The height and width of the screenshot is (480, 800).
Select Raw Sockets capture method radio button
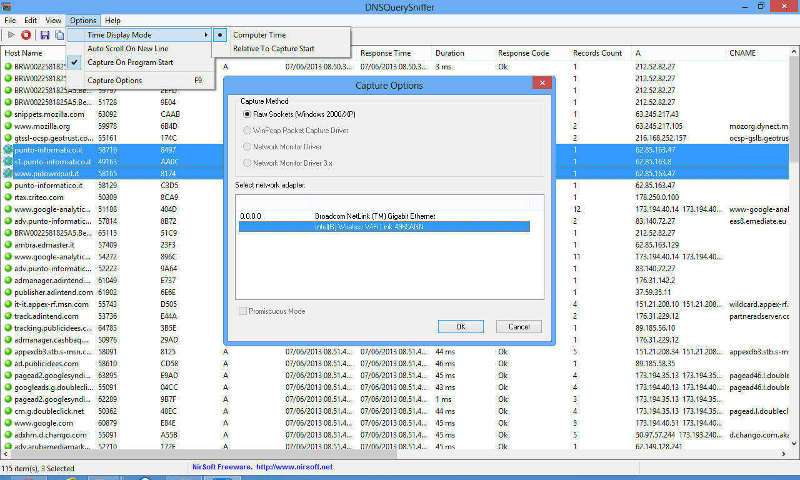click(x=248, y=114)
